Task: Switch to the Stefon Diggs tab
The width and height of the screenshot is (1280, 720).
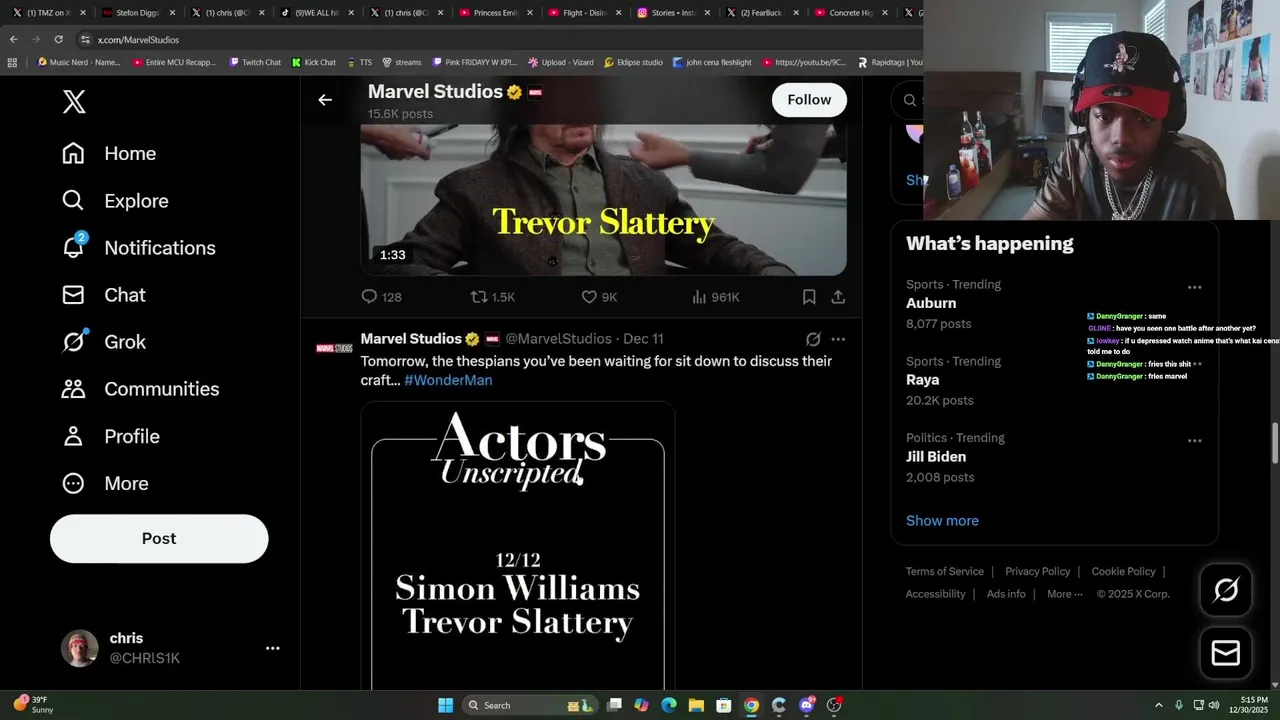Action: click(138, 13)
